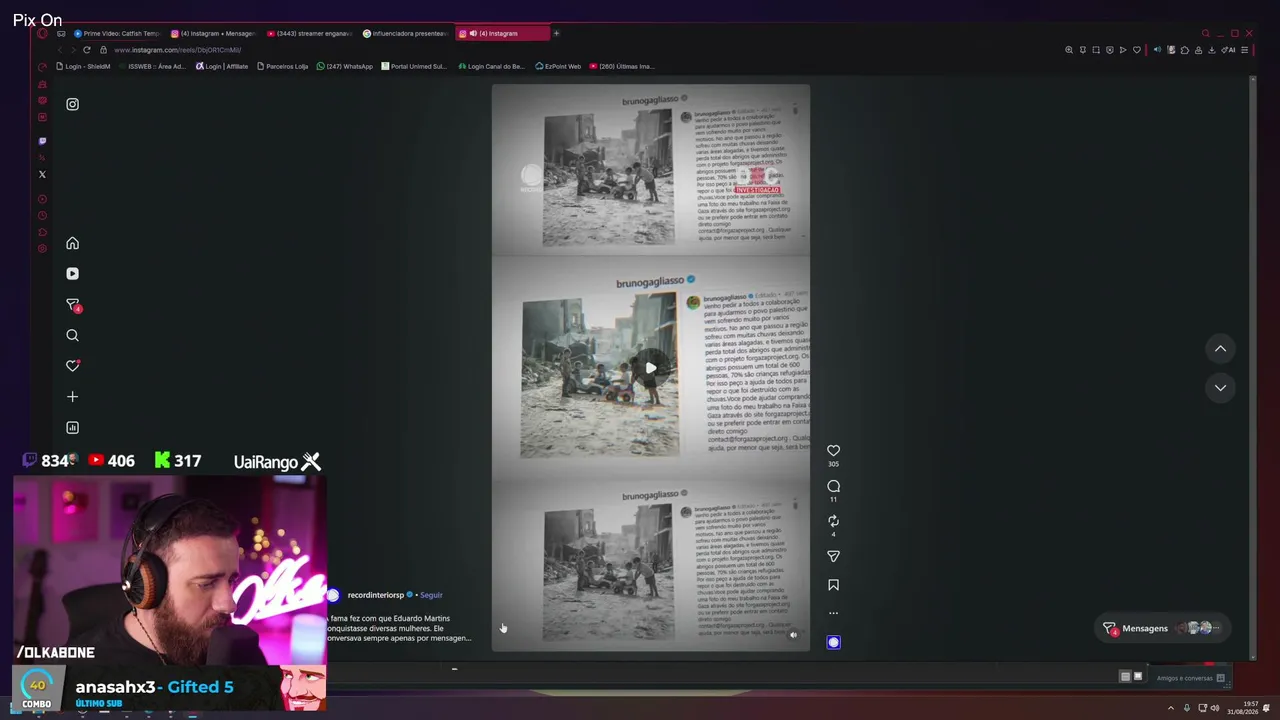Open the ad blocker shield icon
Viewport: 1280px width, 720px height.
[1109, 50]
